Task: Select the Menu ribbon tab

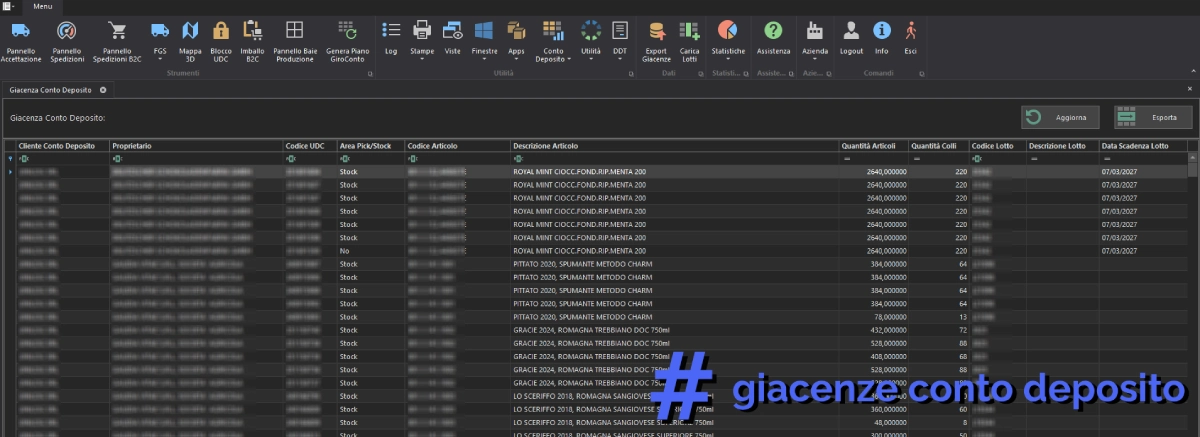Action: (43, 6)
